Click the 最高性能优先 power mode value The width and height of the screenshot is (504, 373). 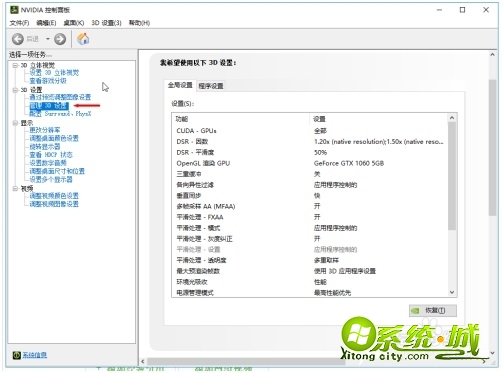tap(332, 293)
